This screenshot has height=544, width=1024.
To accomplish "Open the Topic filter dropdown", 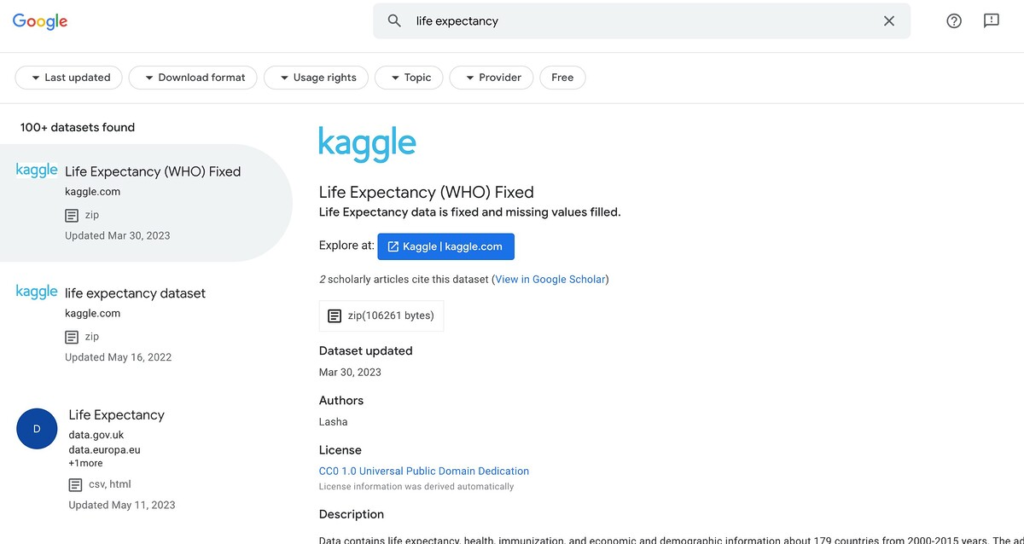I will coord(409,78).
